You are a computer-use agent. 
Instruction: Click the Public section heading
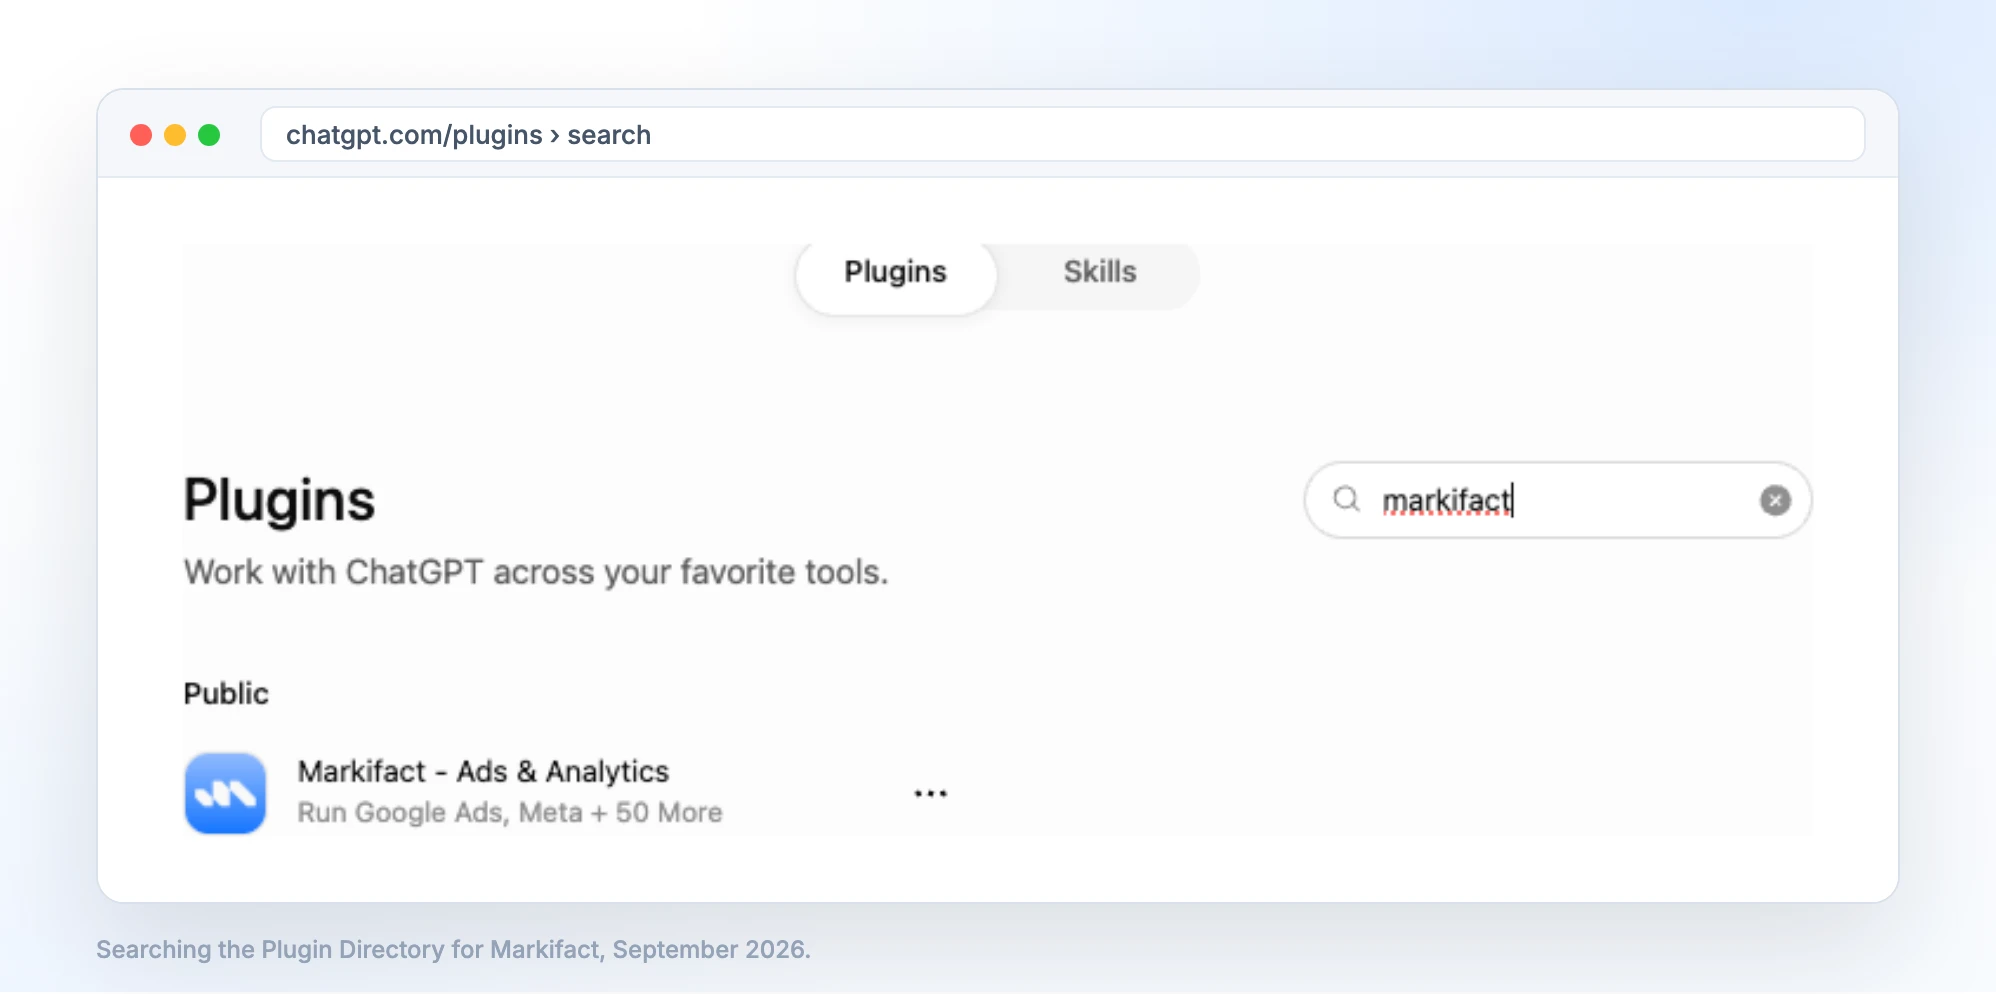coord(226,694)
